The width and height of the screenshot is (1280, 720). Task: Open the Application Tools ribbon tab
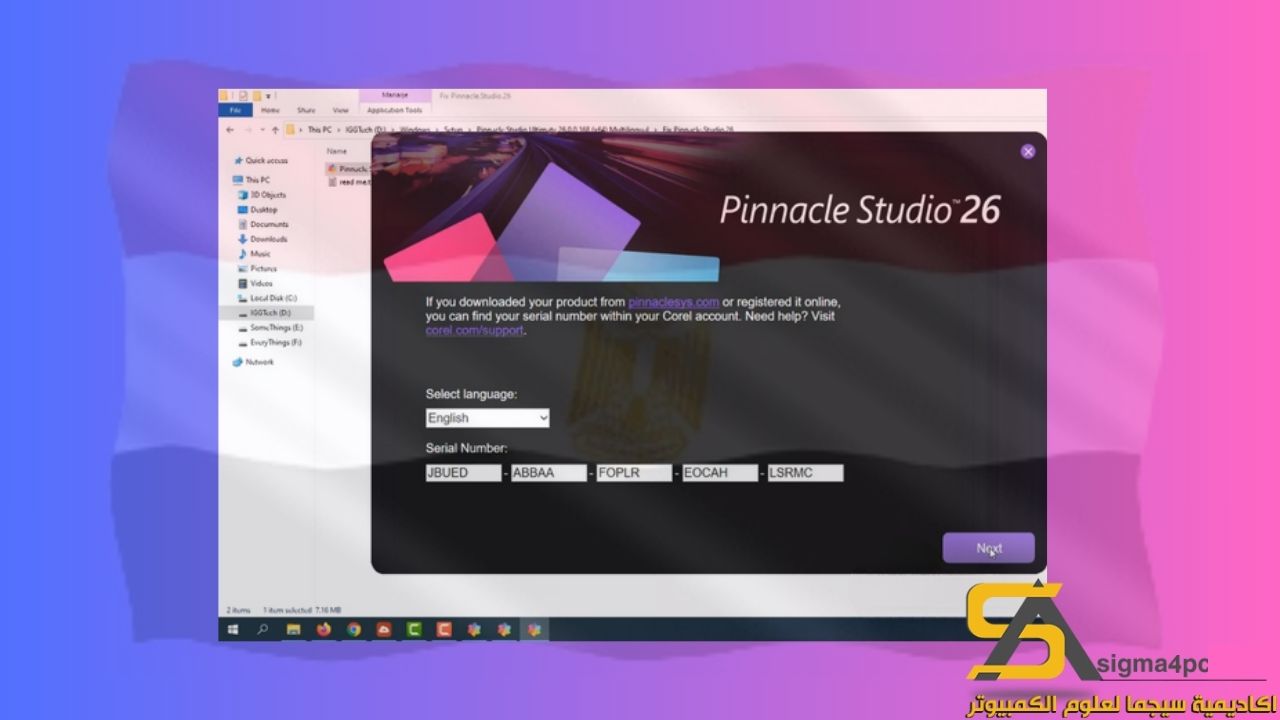[395, 110]
